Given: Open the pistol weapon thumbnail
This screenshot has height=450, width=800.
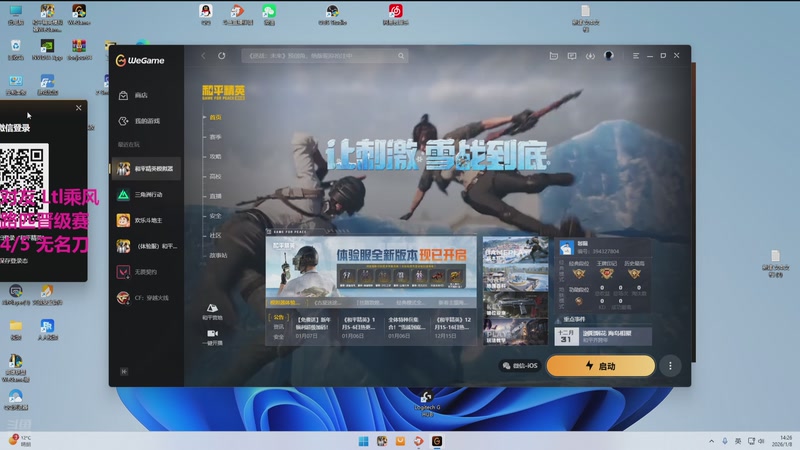Looking at the screenshot, I should tap(515, 305).
